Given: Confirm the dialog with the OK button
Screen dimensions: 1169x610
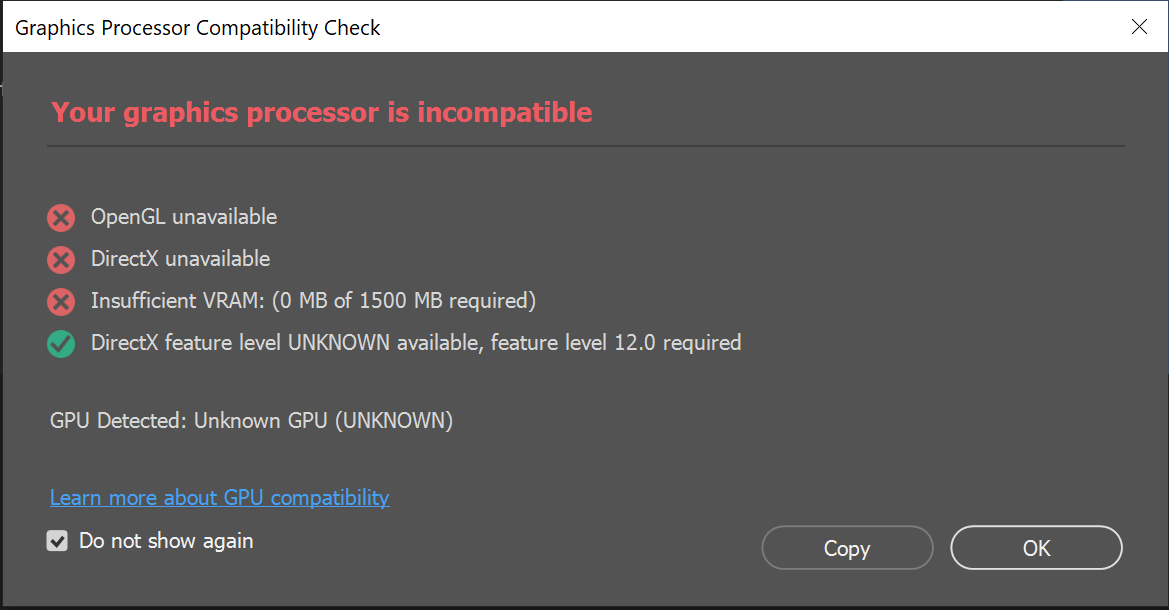Looking at the screenshot, I should pyautogui.click(x=1036, y=548).
